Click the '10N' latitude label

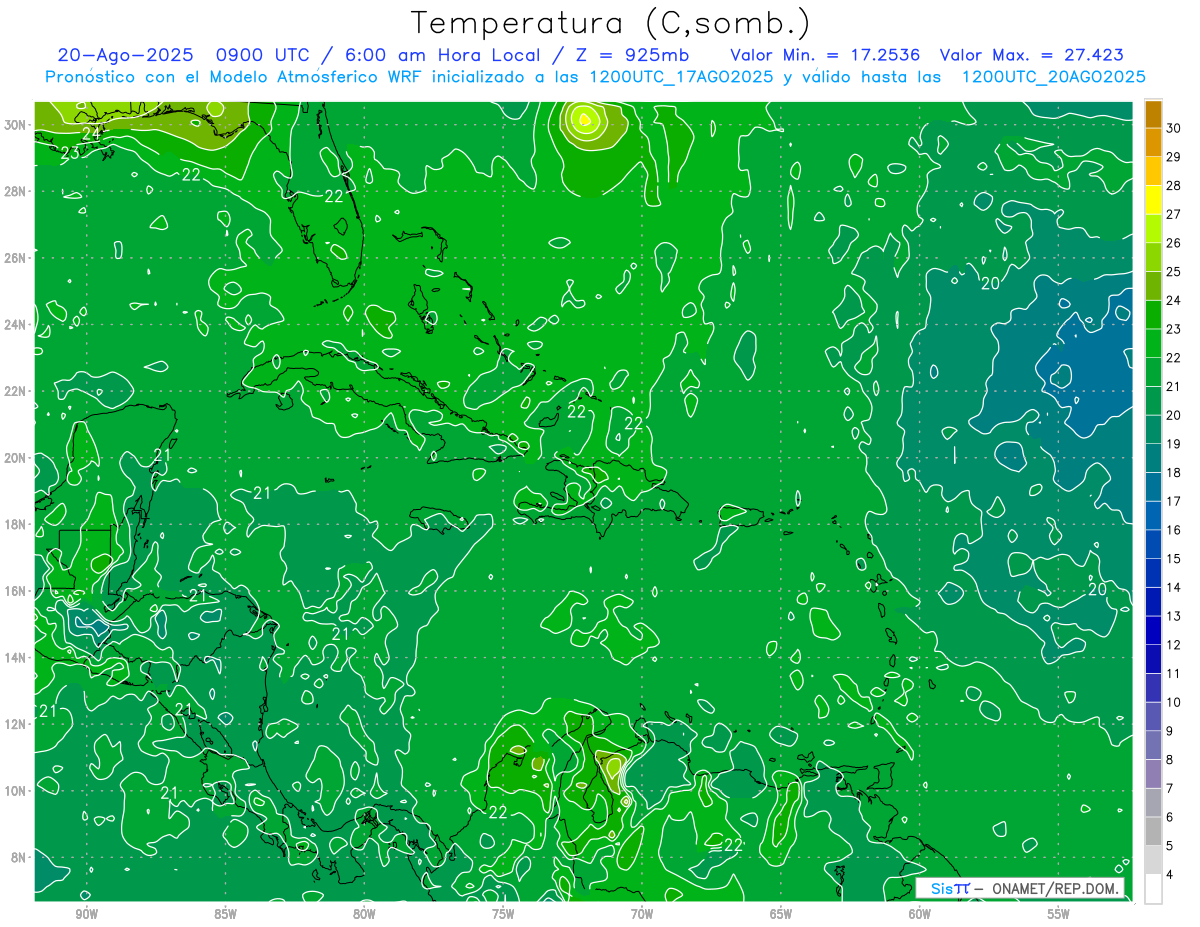(x=15, y=790)
